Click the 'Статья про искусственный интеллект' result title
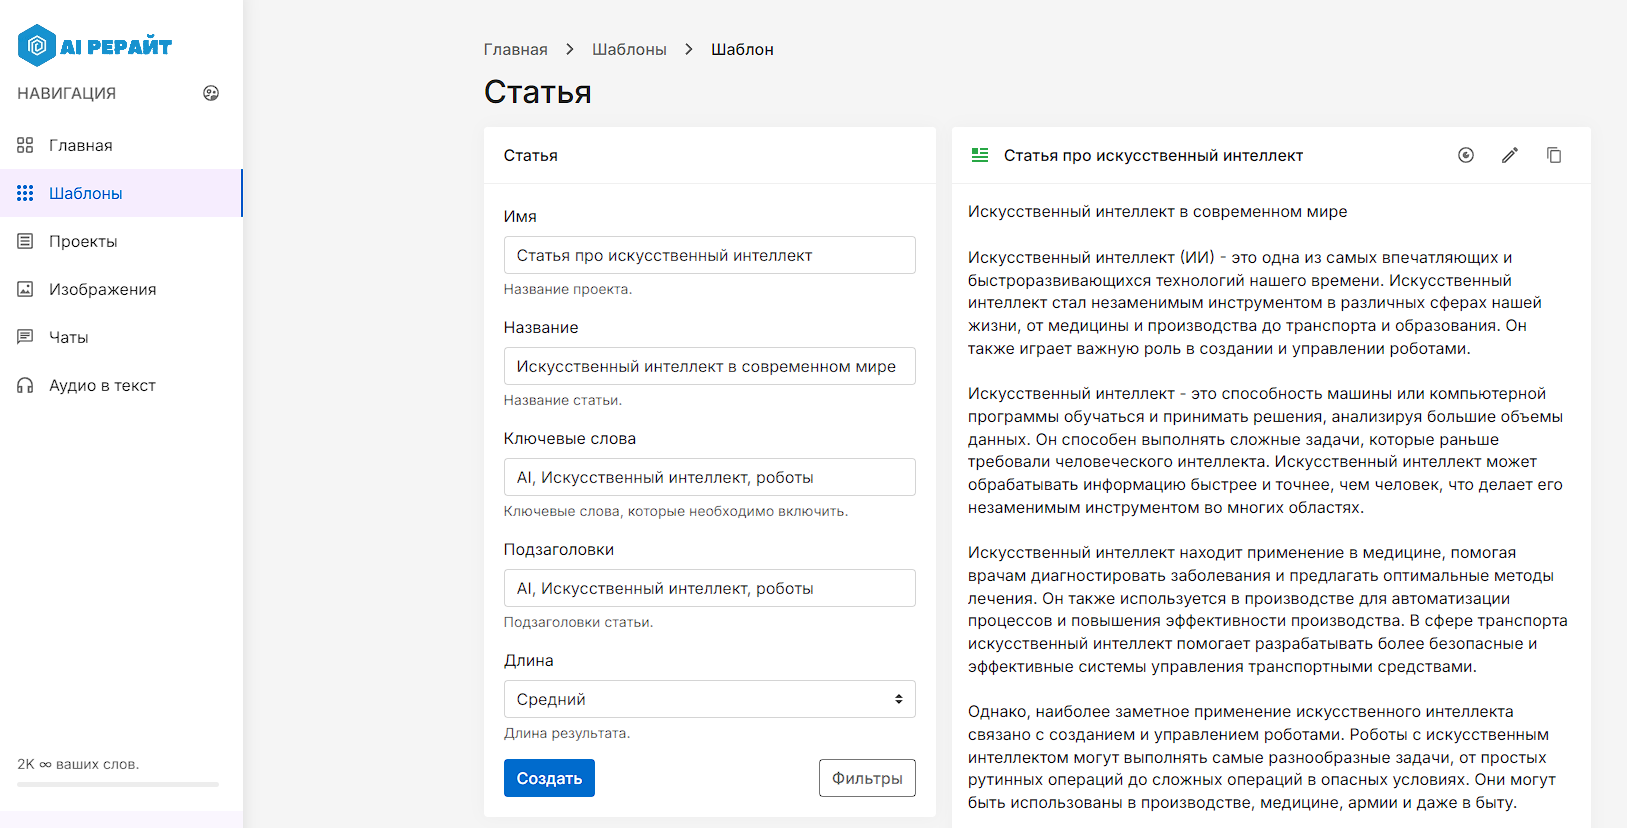Image resolution: width=1627 pixels, height=828 pixels. (x=1153, y=155)
